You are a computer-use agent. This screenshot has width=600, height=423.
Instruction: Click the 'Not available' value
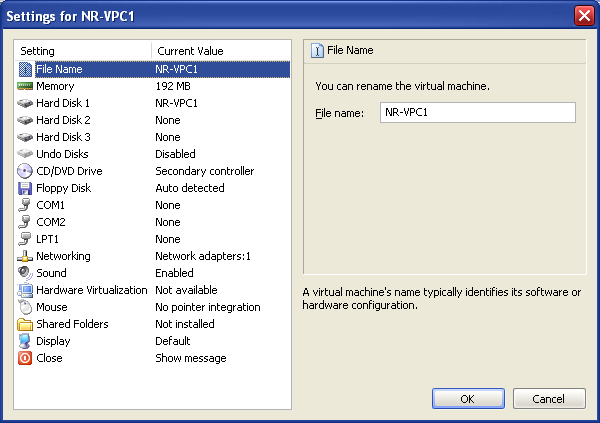pos(186,290)
